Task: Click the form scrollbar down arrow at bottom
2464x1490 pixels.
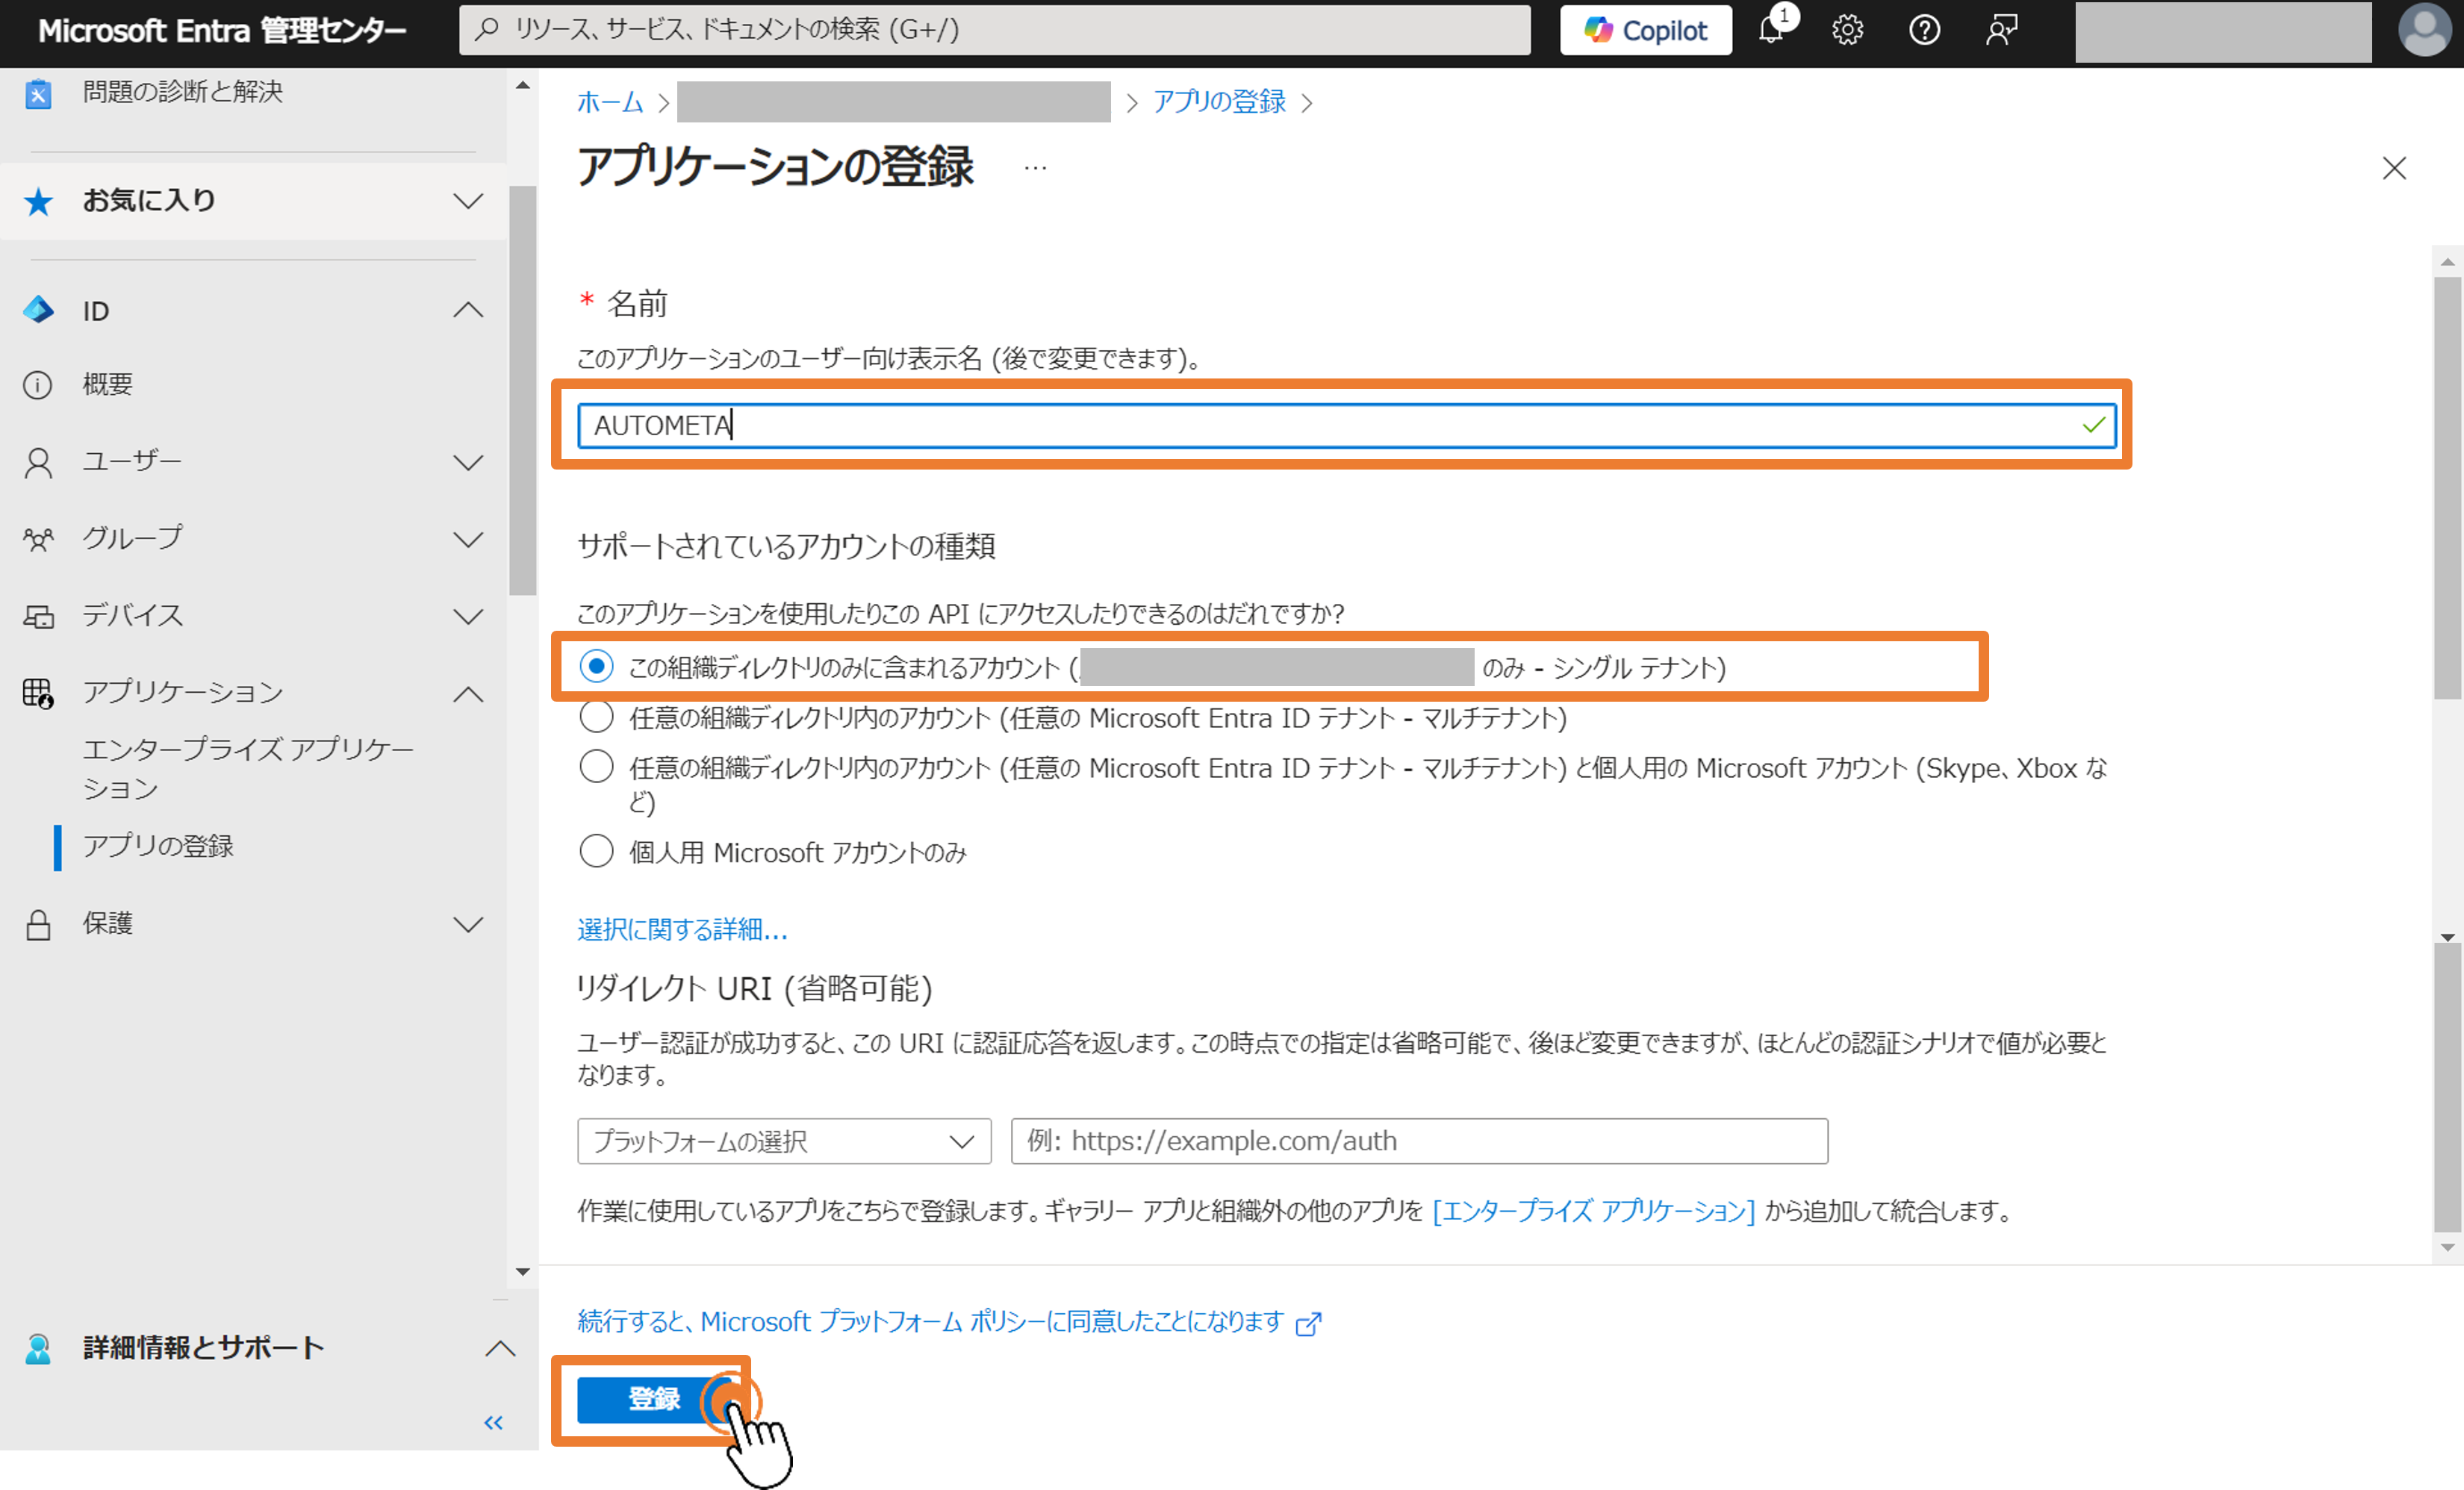Action: point(2447,1248)
